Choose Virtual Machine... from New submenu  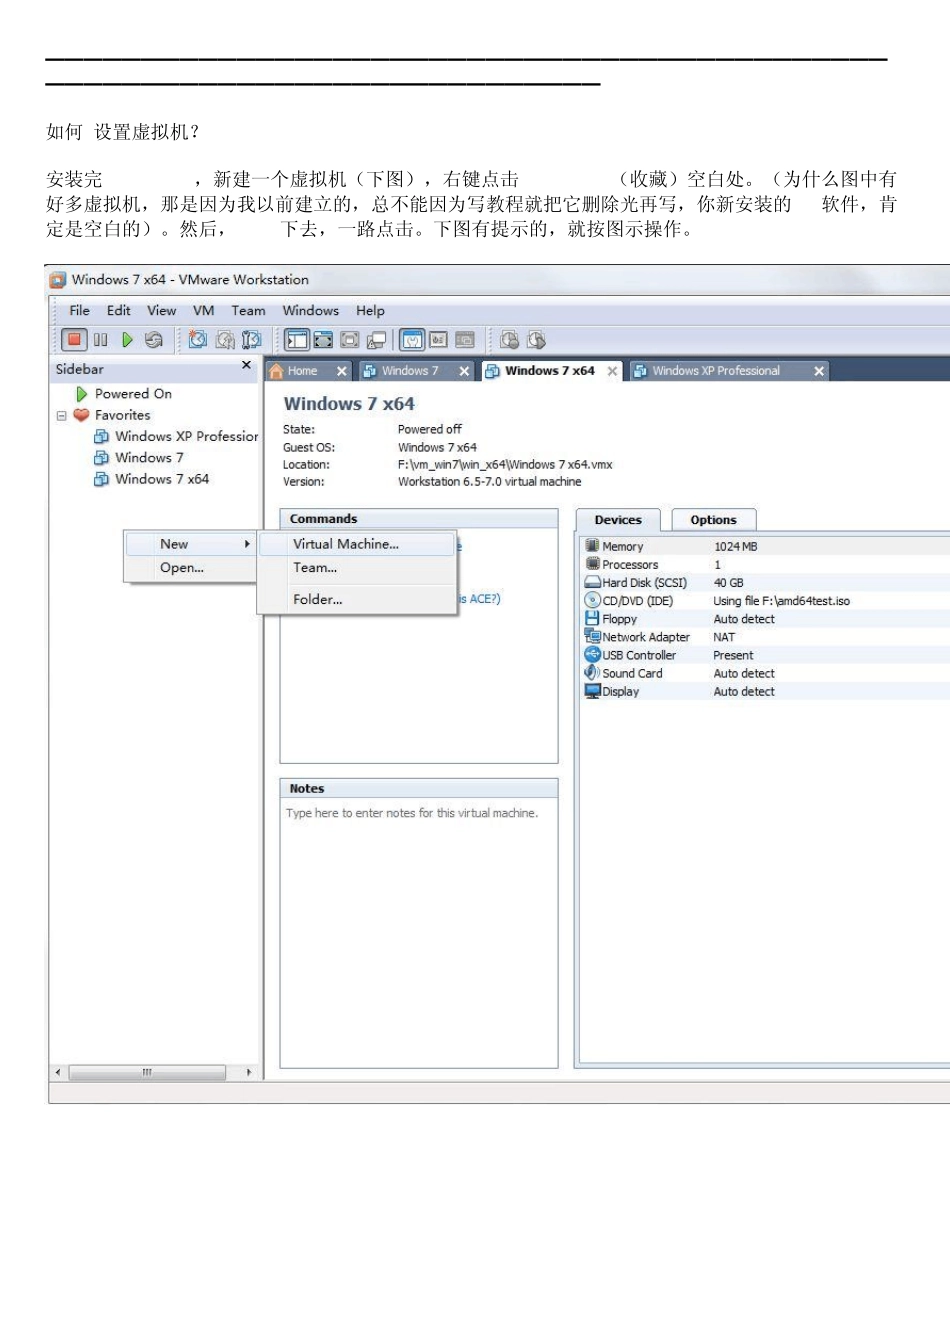357,544
